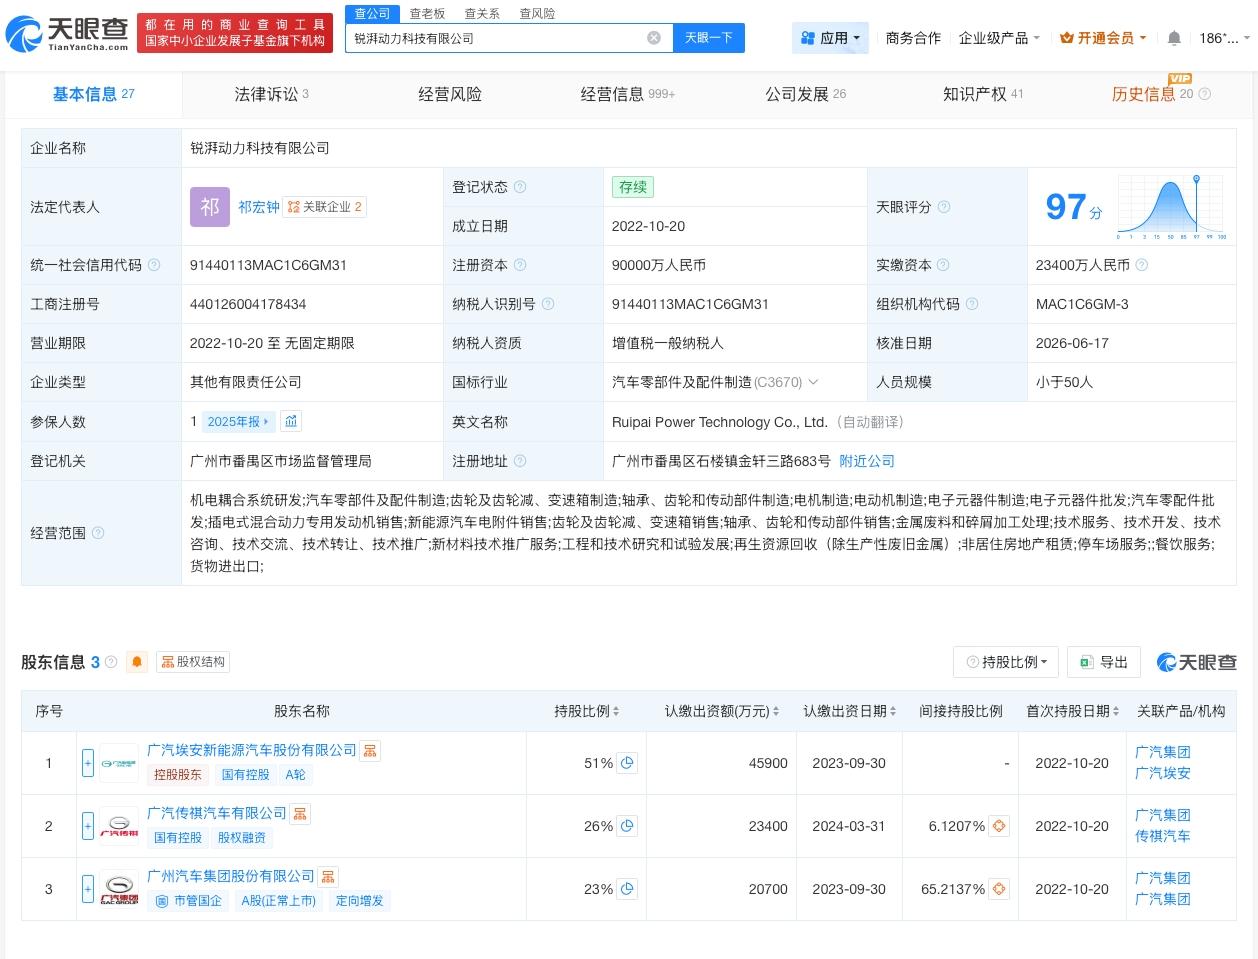Switch to 查风险 search tab
The image size is (1258, 959).
pos(537,13)
